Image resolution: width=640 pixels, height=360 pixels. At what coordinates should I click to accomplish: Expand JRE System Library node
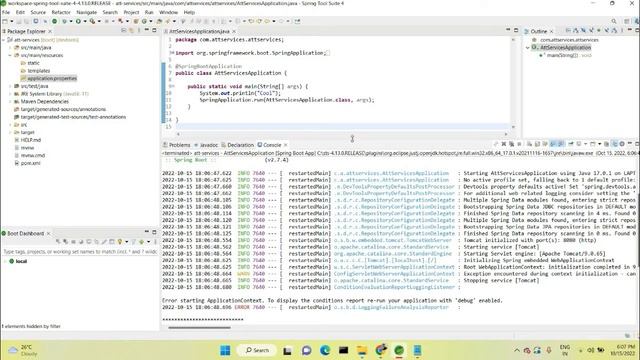11,94
